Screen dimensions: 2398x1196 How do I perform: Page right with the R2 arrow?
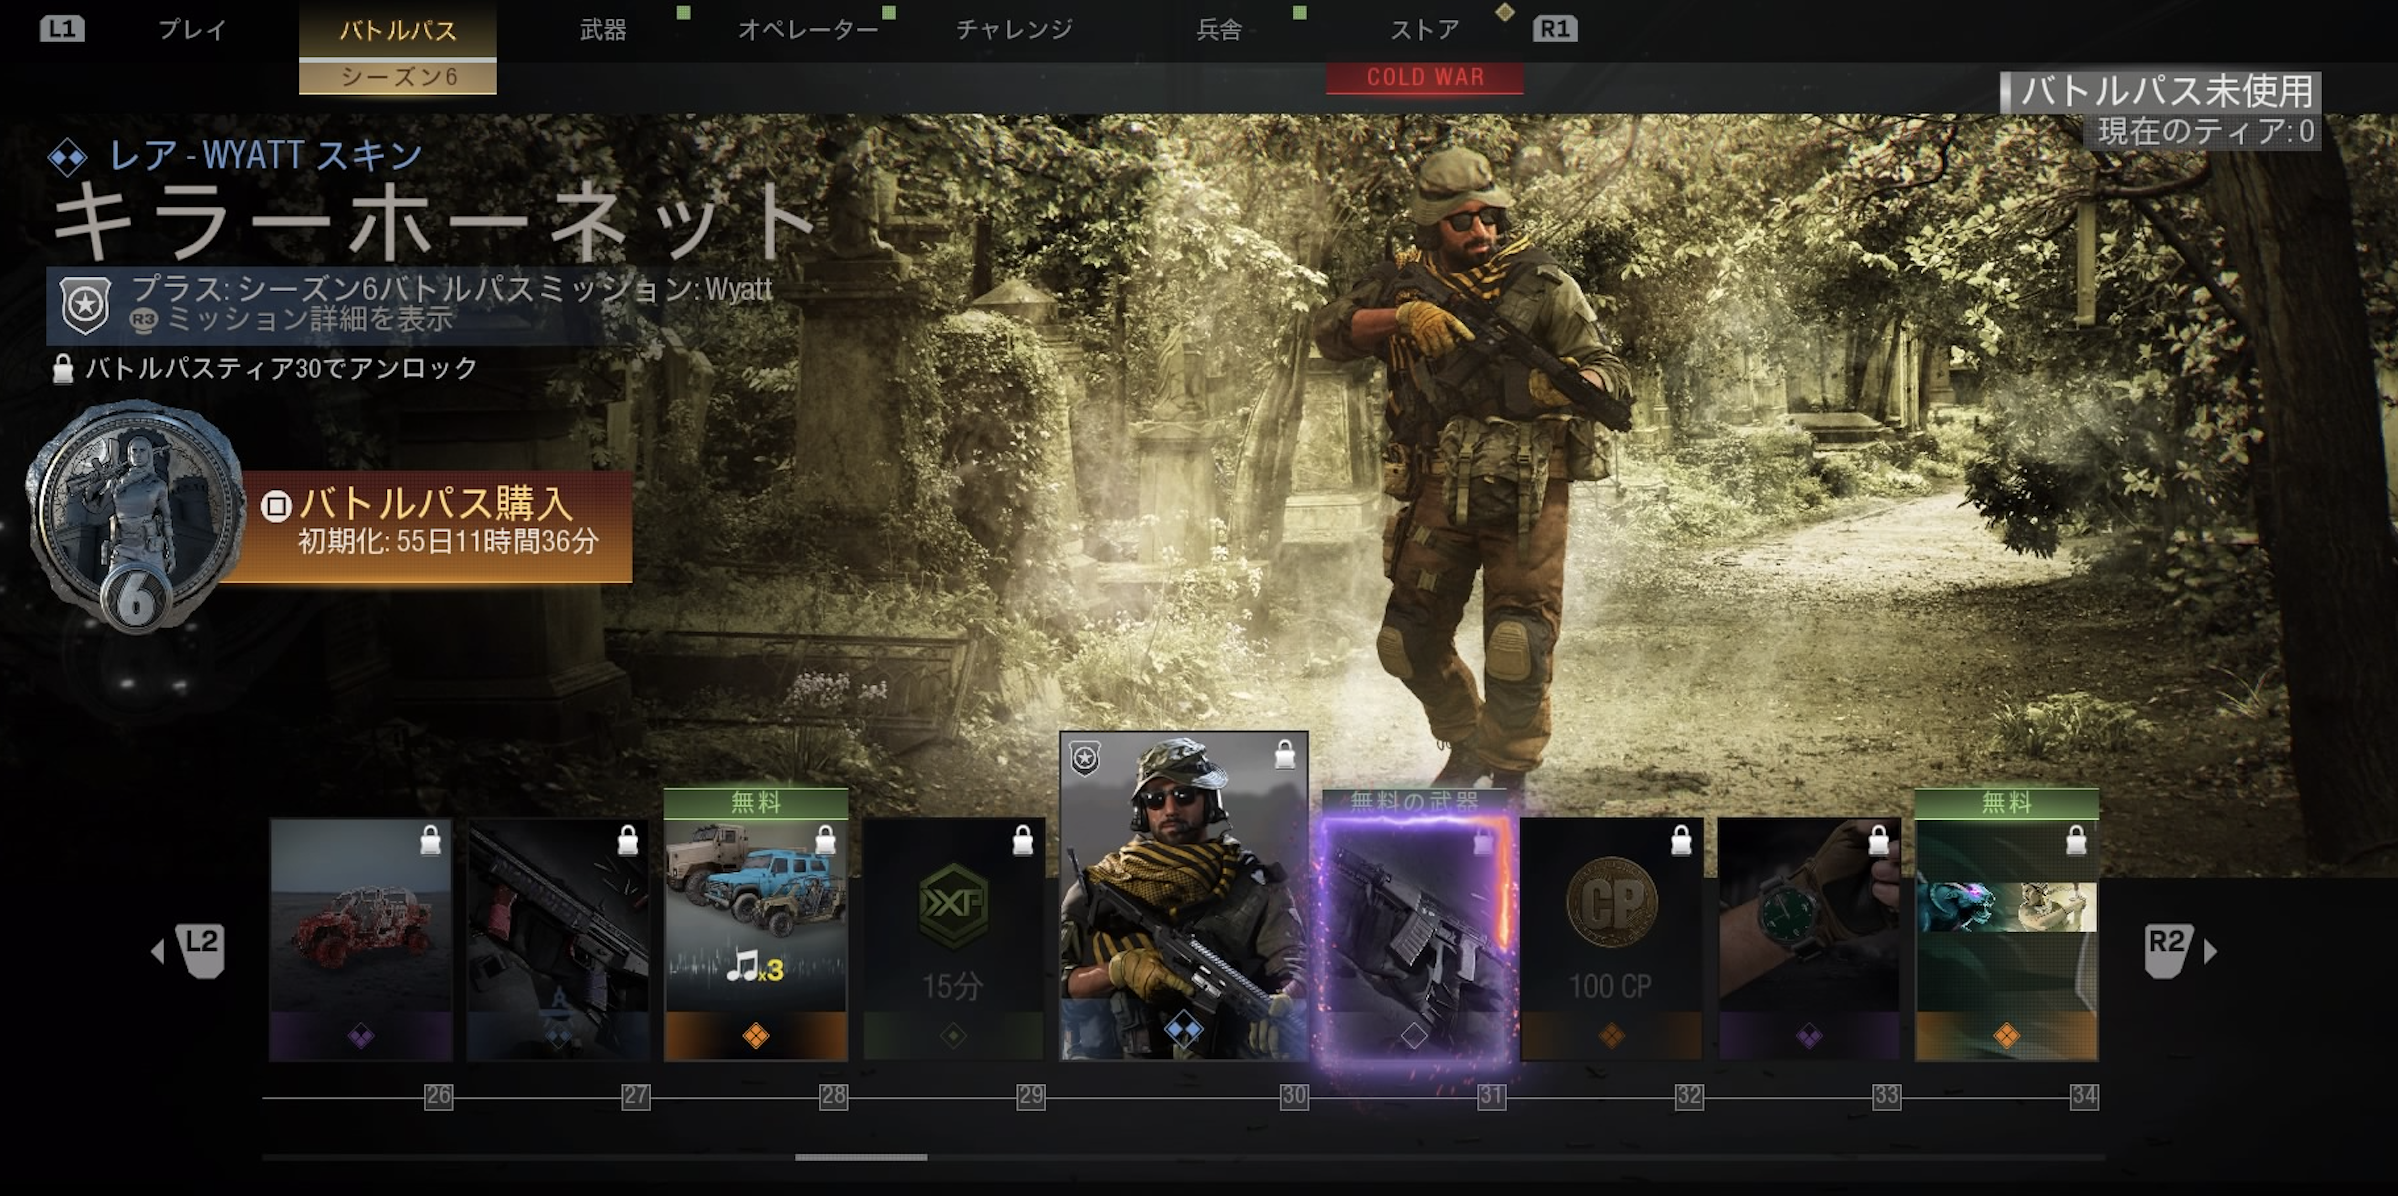pyautogui.click(x=2179, y=951)
